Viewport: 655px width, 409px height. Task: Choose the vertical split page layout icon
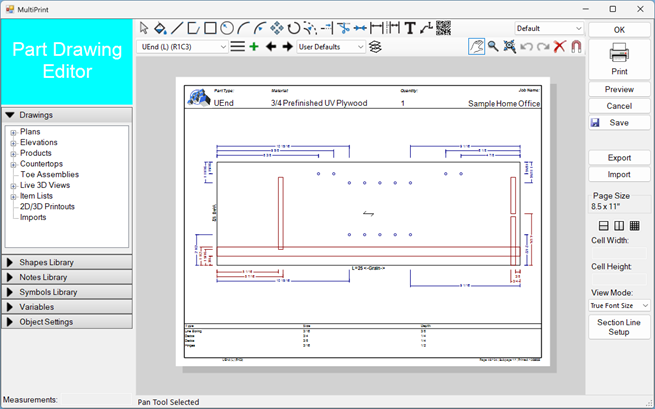[x=619, y=226]
